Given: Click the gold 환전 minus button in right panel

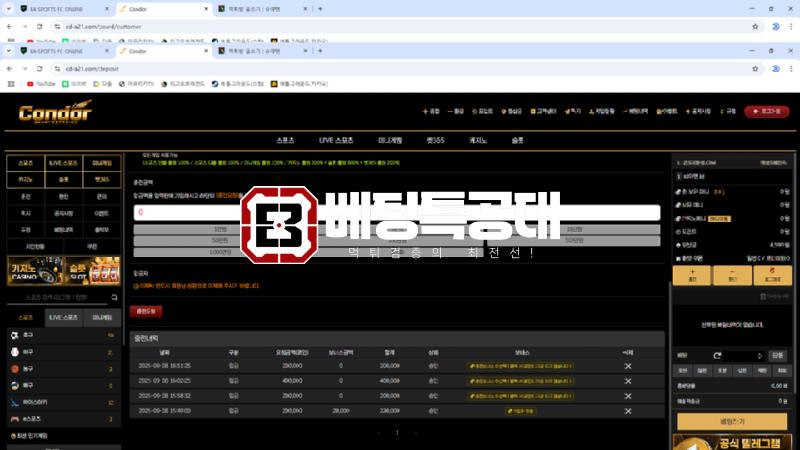Looking at the screenshot, I should pyautogui.click(x=732, y=276).
